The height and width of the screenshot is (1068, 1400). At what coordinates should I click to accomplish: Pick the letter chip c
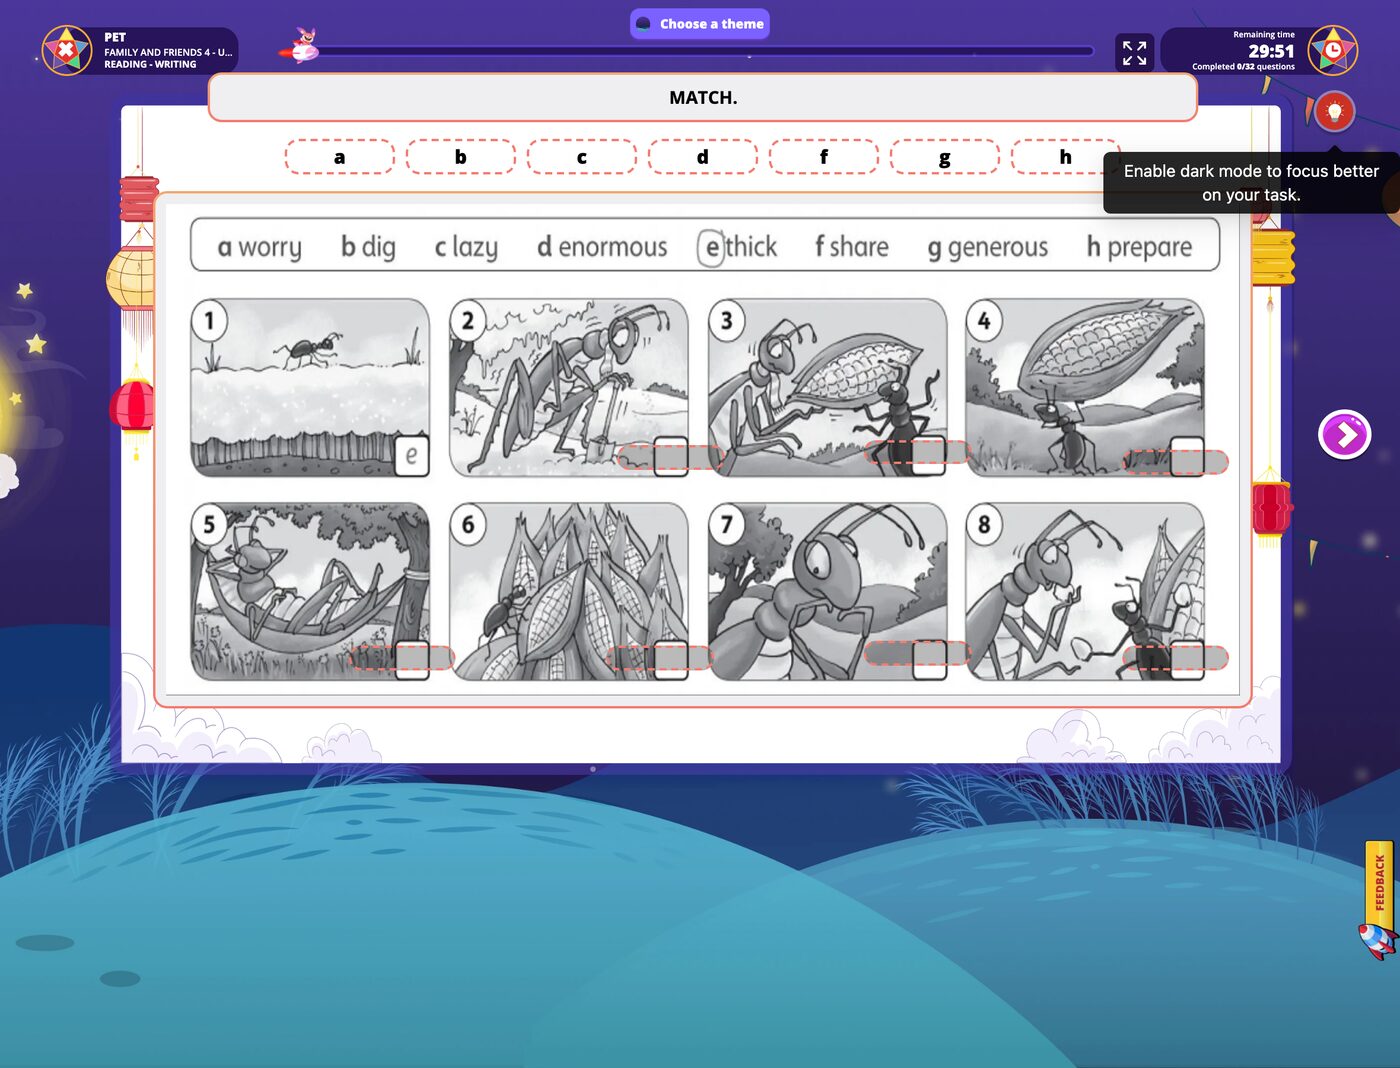582,157
